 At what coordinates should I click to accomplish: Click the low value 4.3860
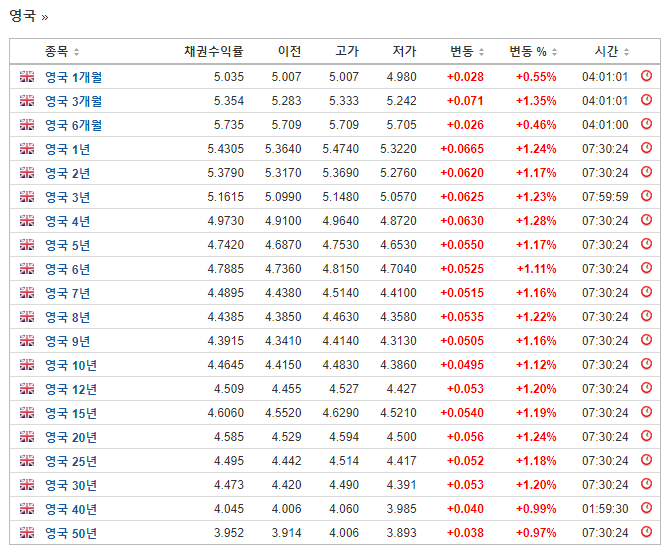click(398, 365)
